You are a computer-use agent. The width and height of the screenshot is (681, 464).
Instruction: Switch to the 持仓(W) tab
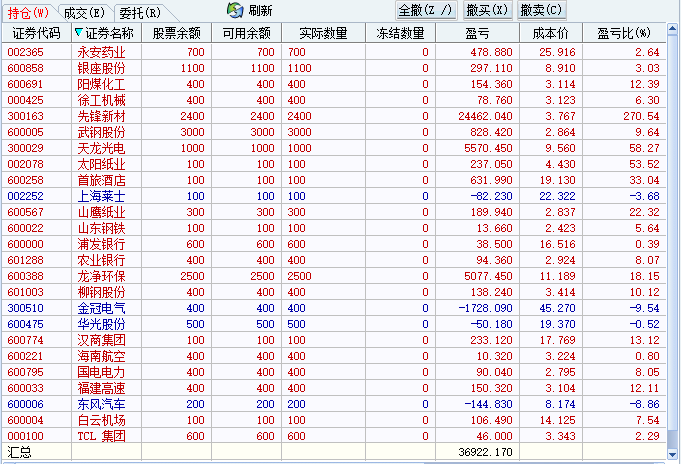(27, 12)
